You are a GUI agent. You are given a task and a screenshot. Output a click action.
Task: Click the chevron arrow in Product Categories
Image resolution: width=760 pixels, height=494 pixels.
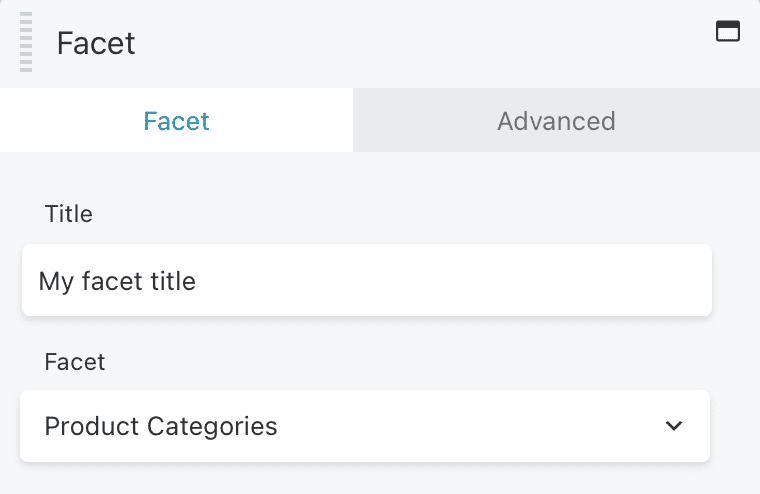674,426
